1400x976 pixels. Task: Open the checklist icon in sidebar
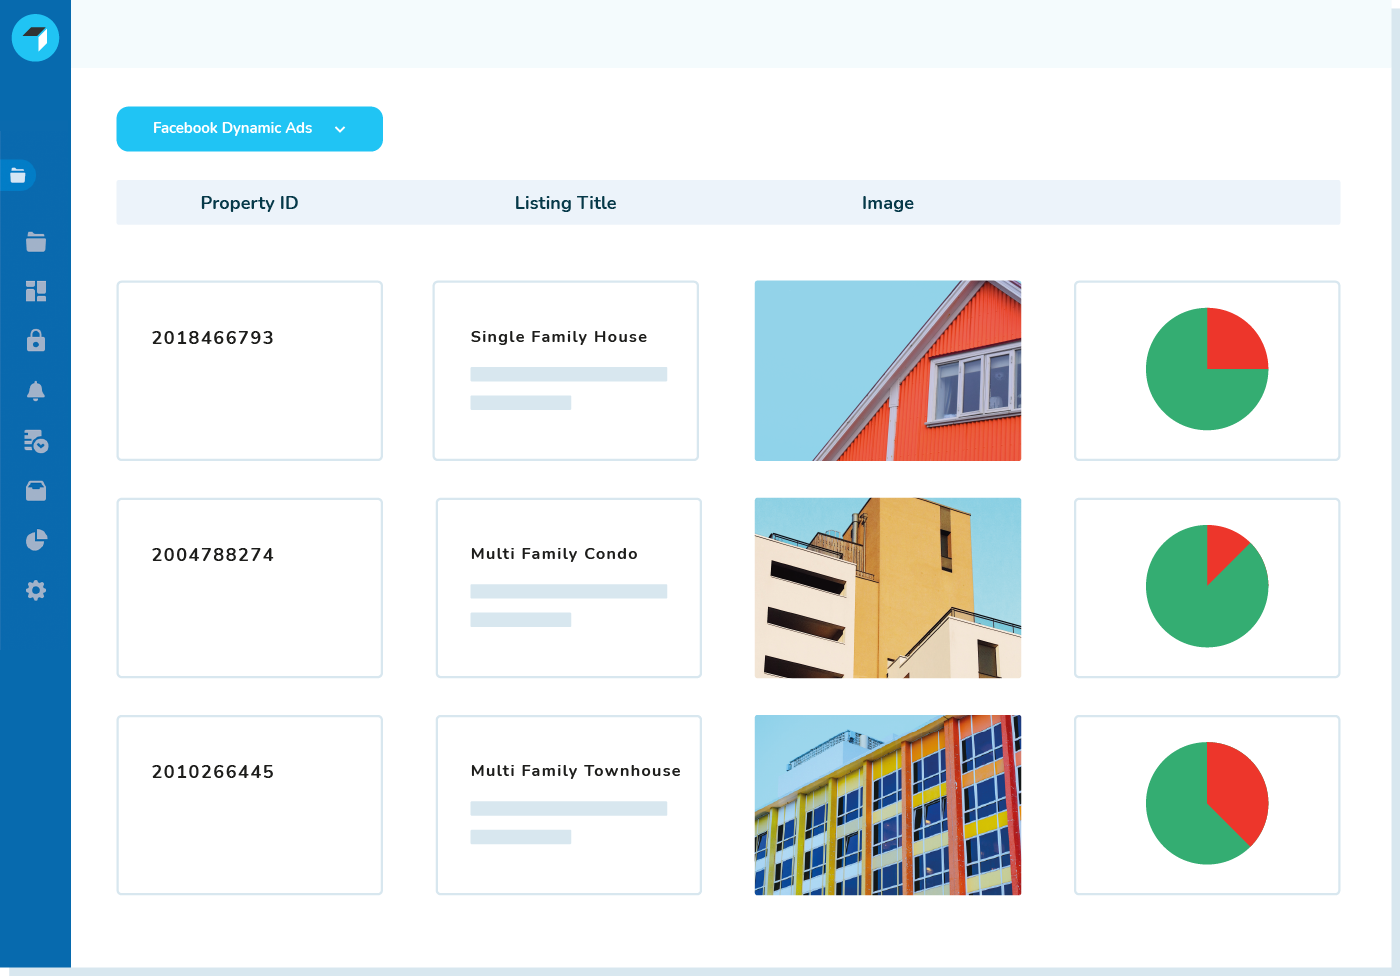click(x=36, y=441)
